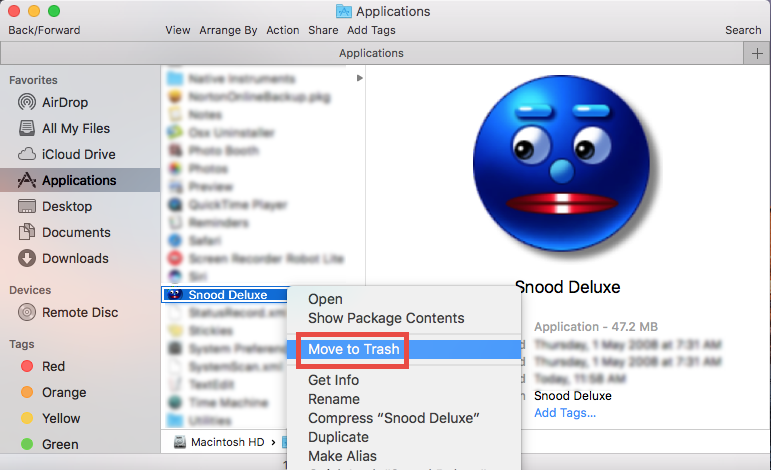Screen dimensions: 771x470
Task: Click the Add Tags... link in preview
Action: 565,413
